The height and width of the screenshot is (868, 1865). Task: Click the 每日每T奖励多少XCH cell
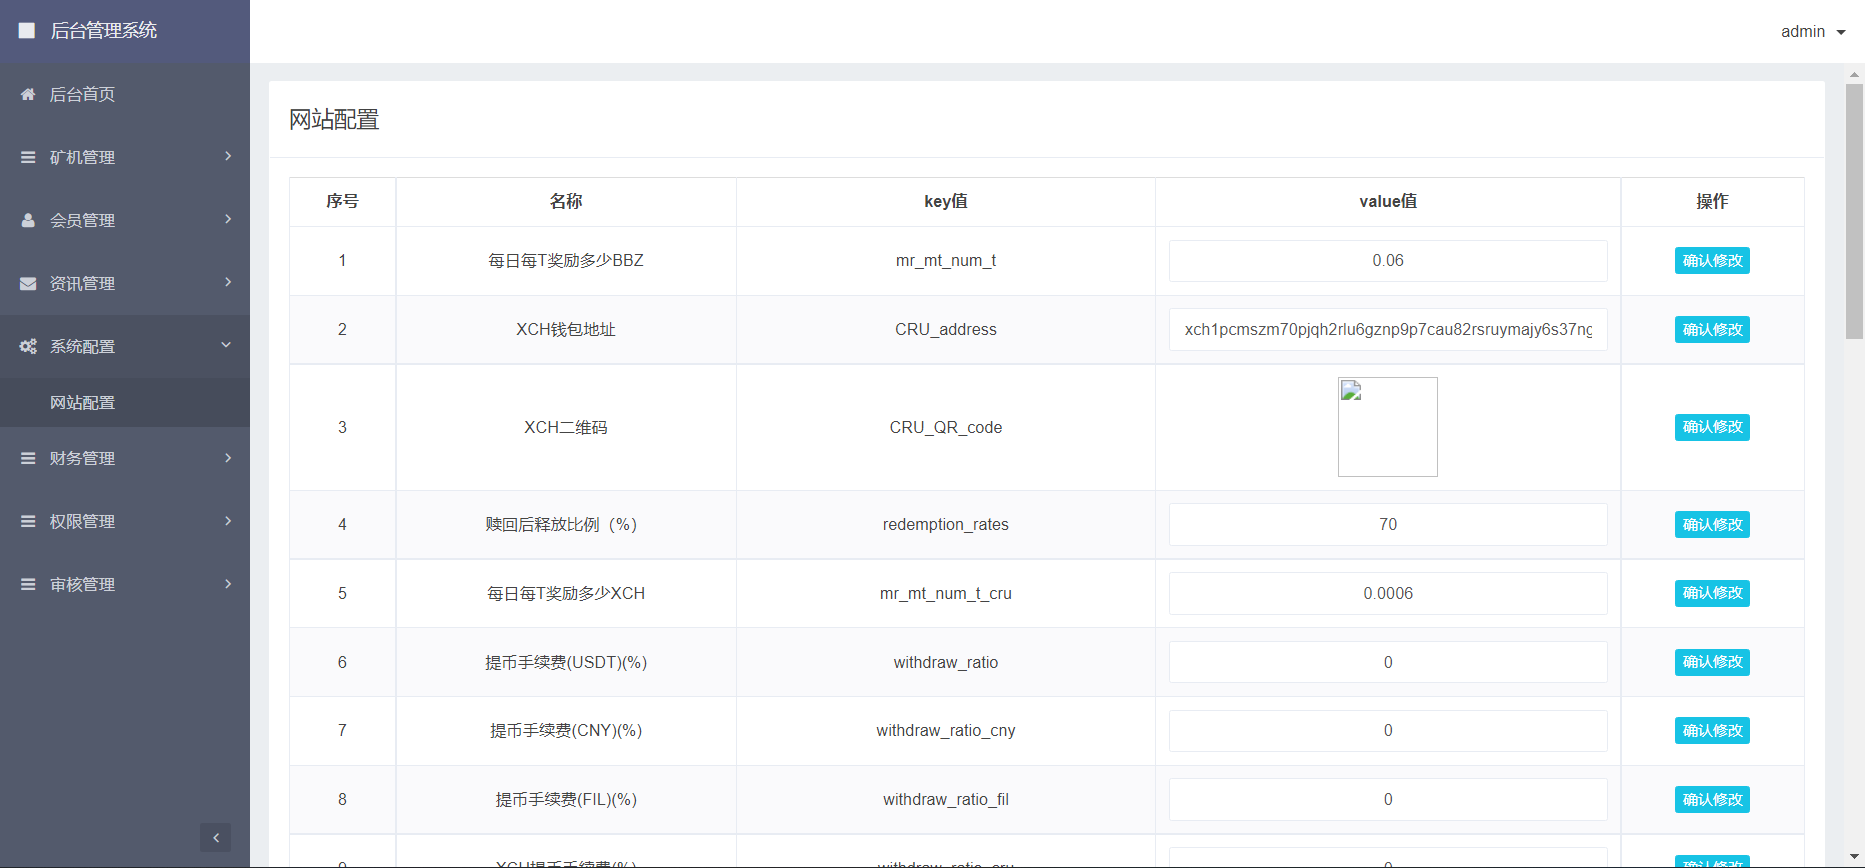tap(566, 593)
